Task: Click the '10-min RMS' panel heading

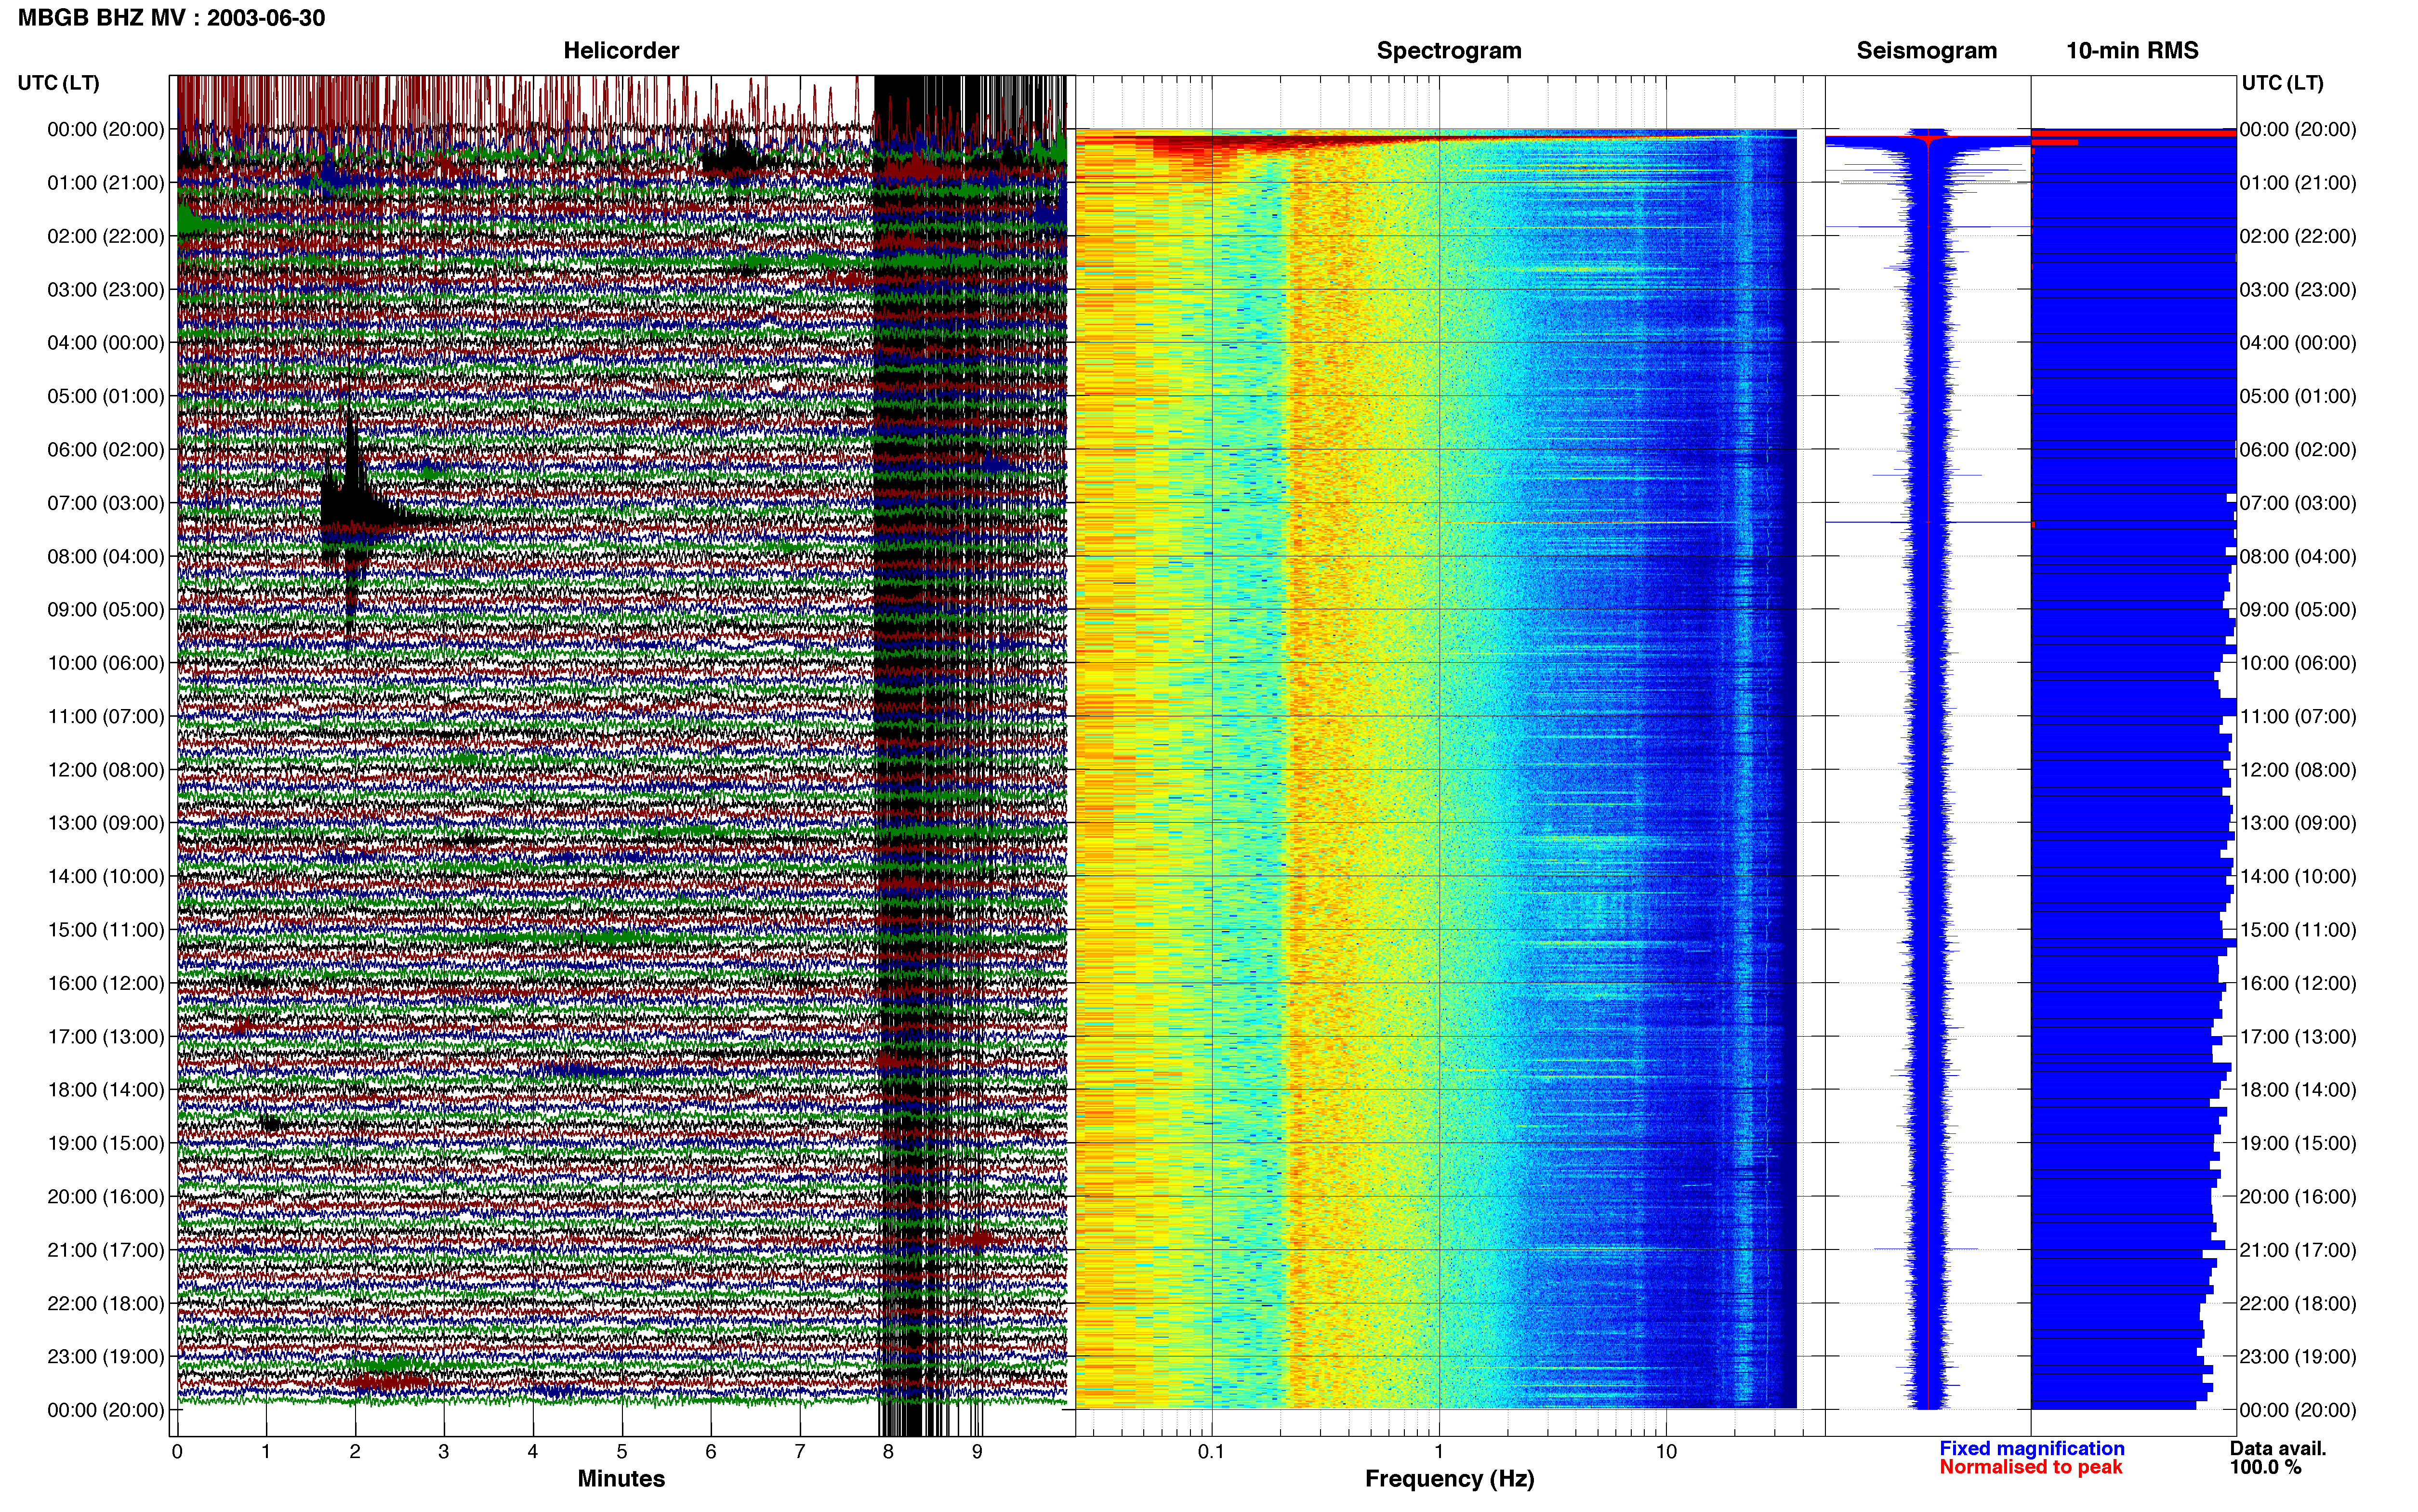Action: [x=2132, y=51]
